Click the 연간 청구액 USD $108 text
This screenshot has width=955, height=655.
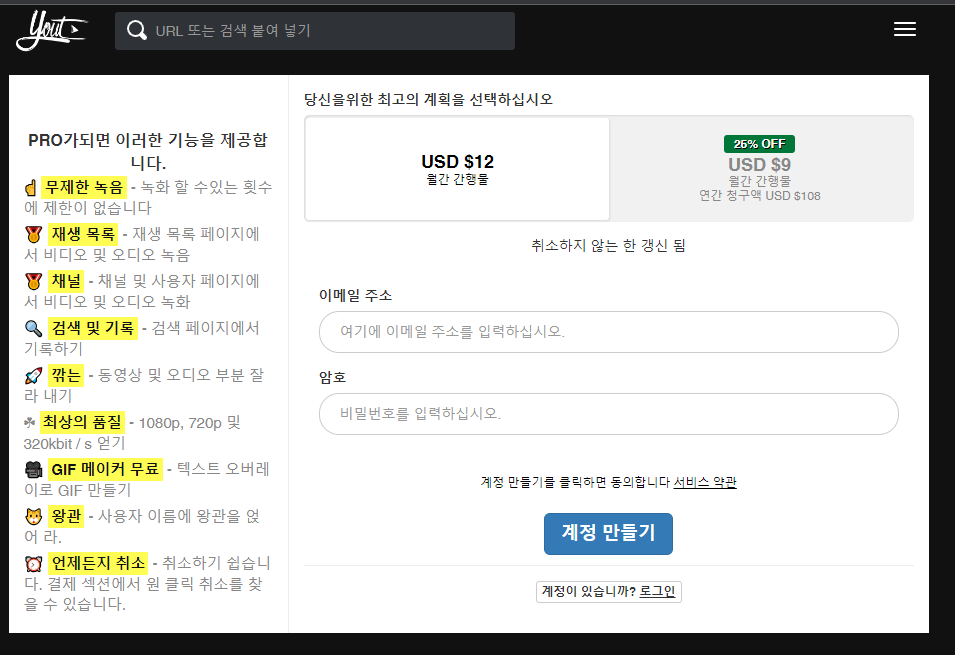tap(759, 196)
